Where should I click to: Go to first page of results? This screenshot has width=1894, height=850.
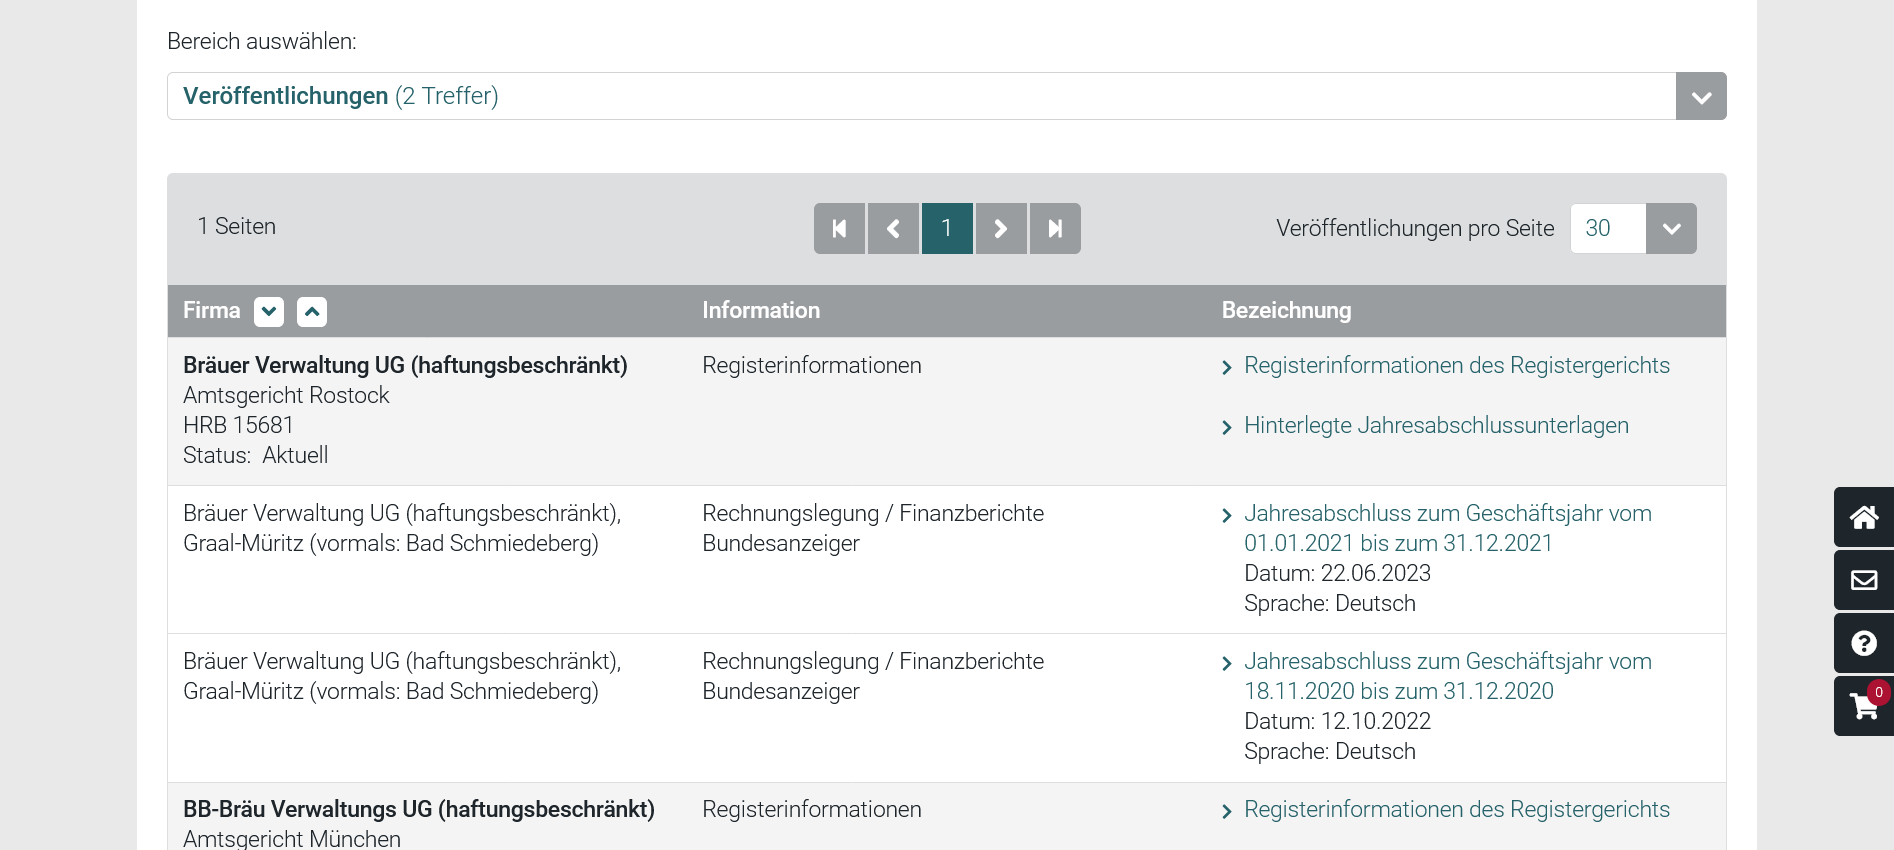tap(839, 229)
